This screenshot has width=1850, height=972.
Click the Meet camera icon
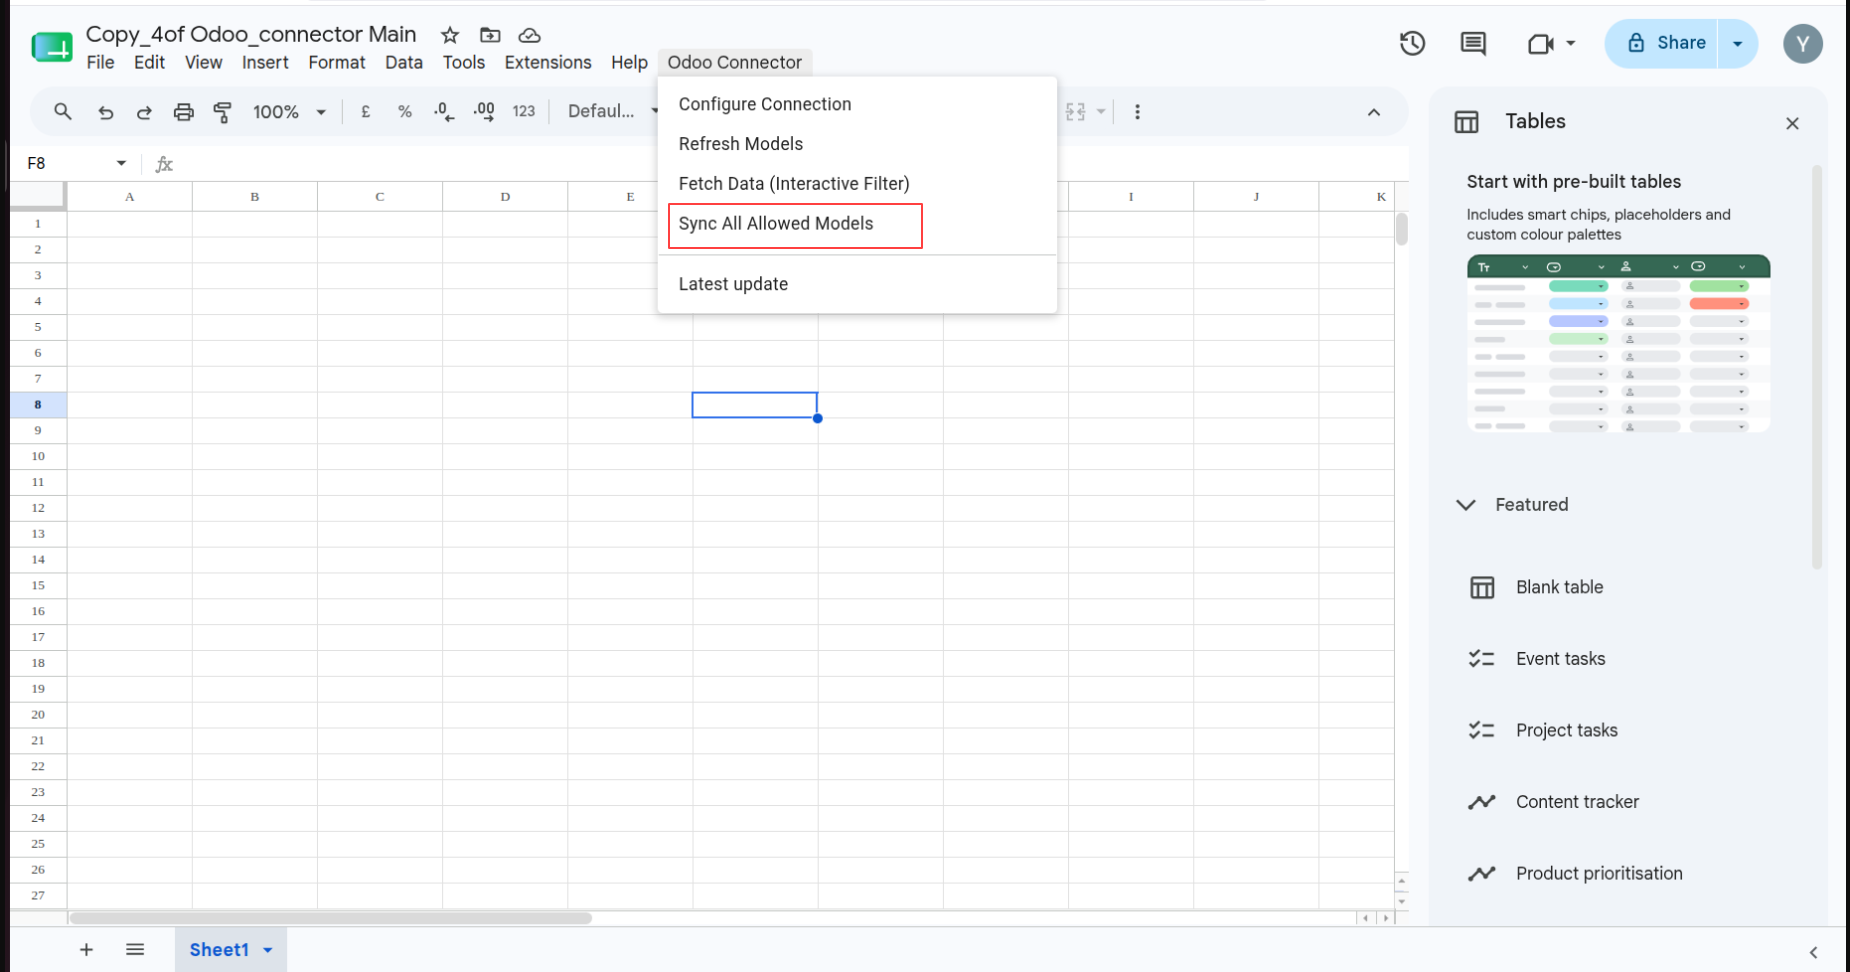(1540, 43)
